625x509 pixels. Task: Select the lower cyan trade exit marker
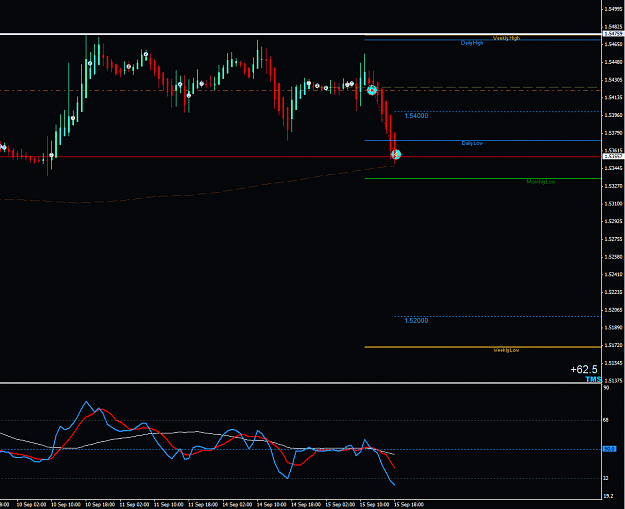[396, 155]
